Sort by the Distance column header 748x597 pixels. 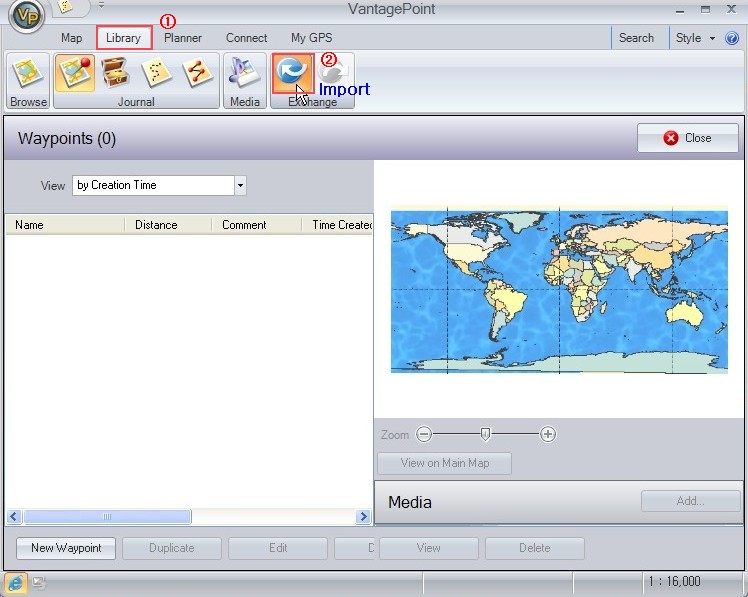(x=168, y=225)
